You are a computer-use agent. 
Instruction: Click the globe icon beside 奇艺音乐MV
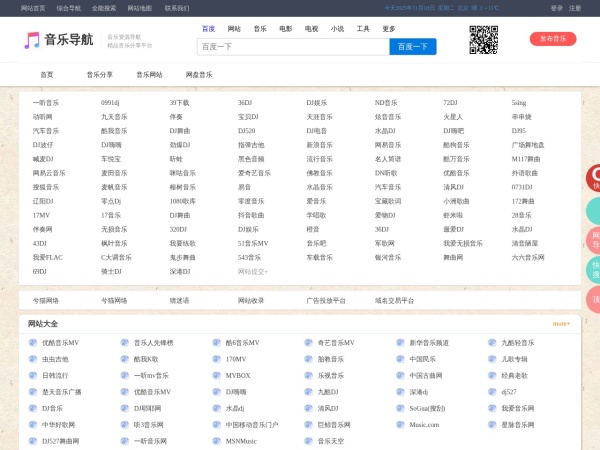(308, 342)
